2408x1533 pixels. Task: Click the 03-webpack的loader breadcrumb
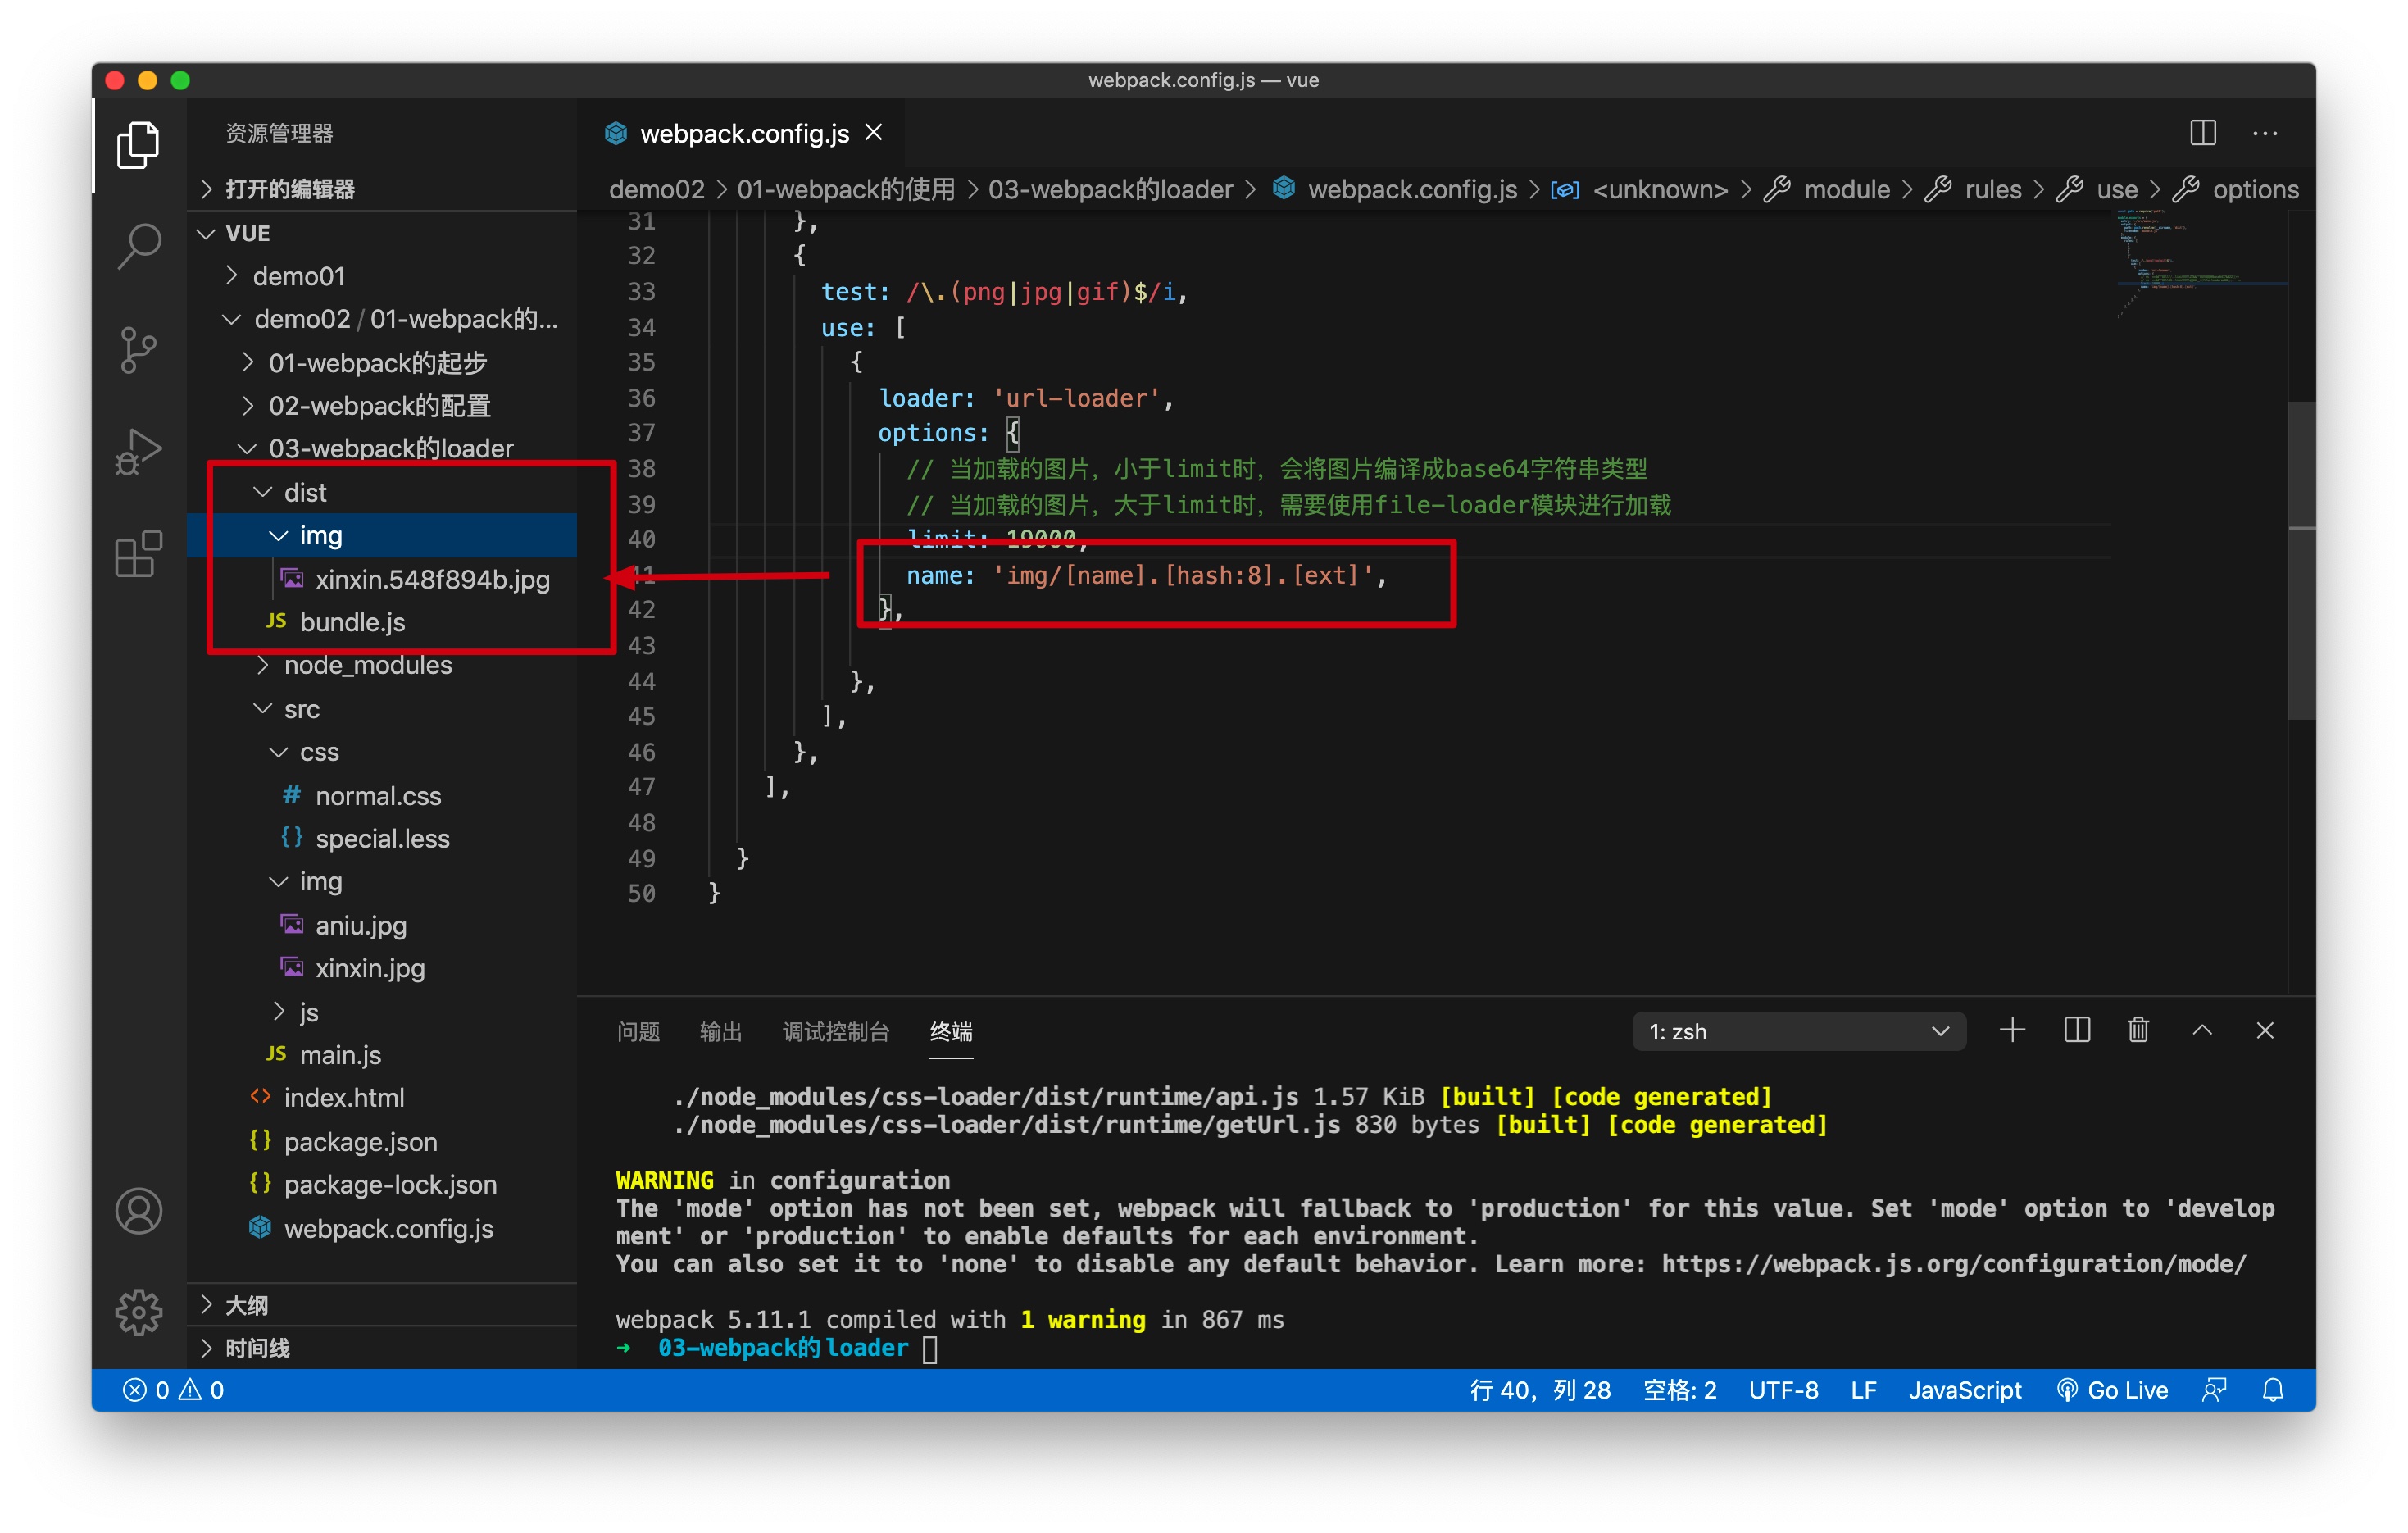point(1110,189)
